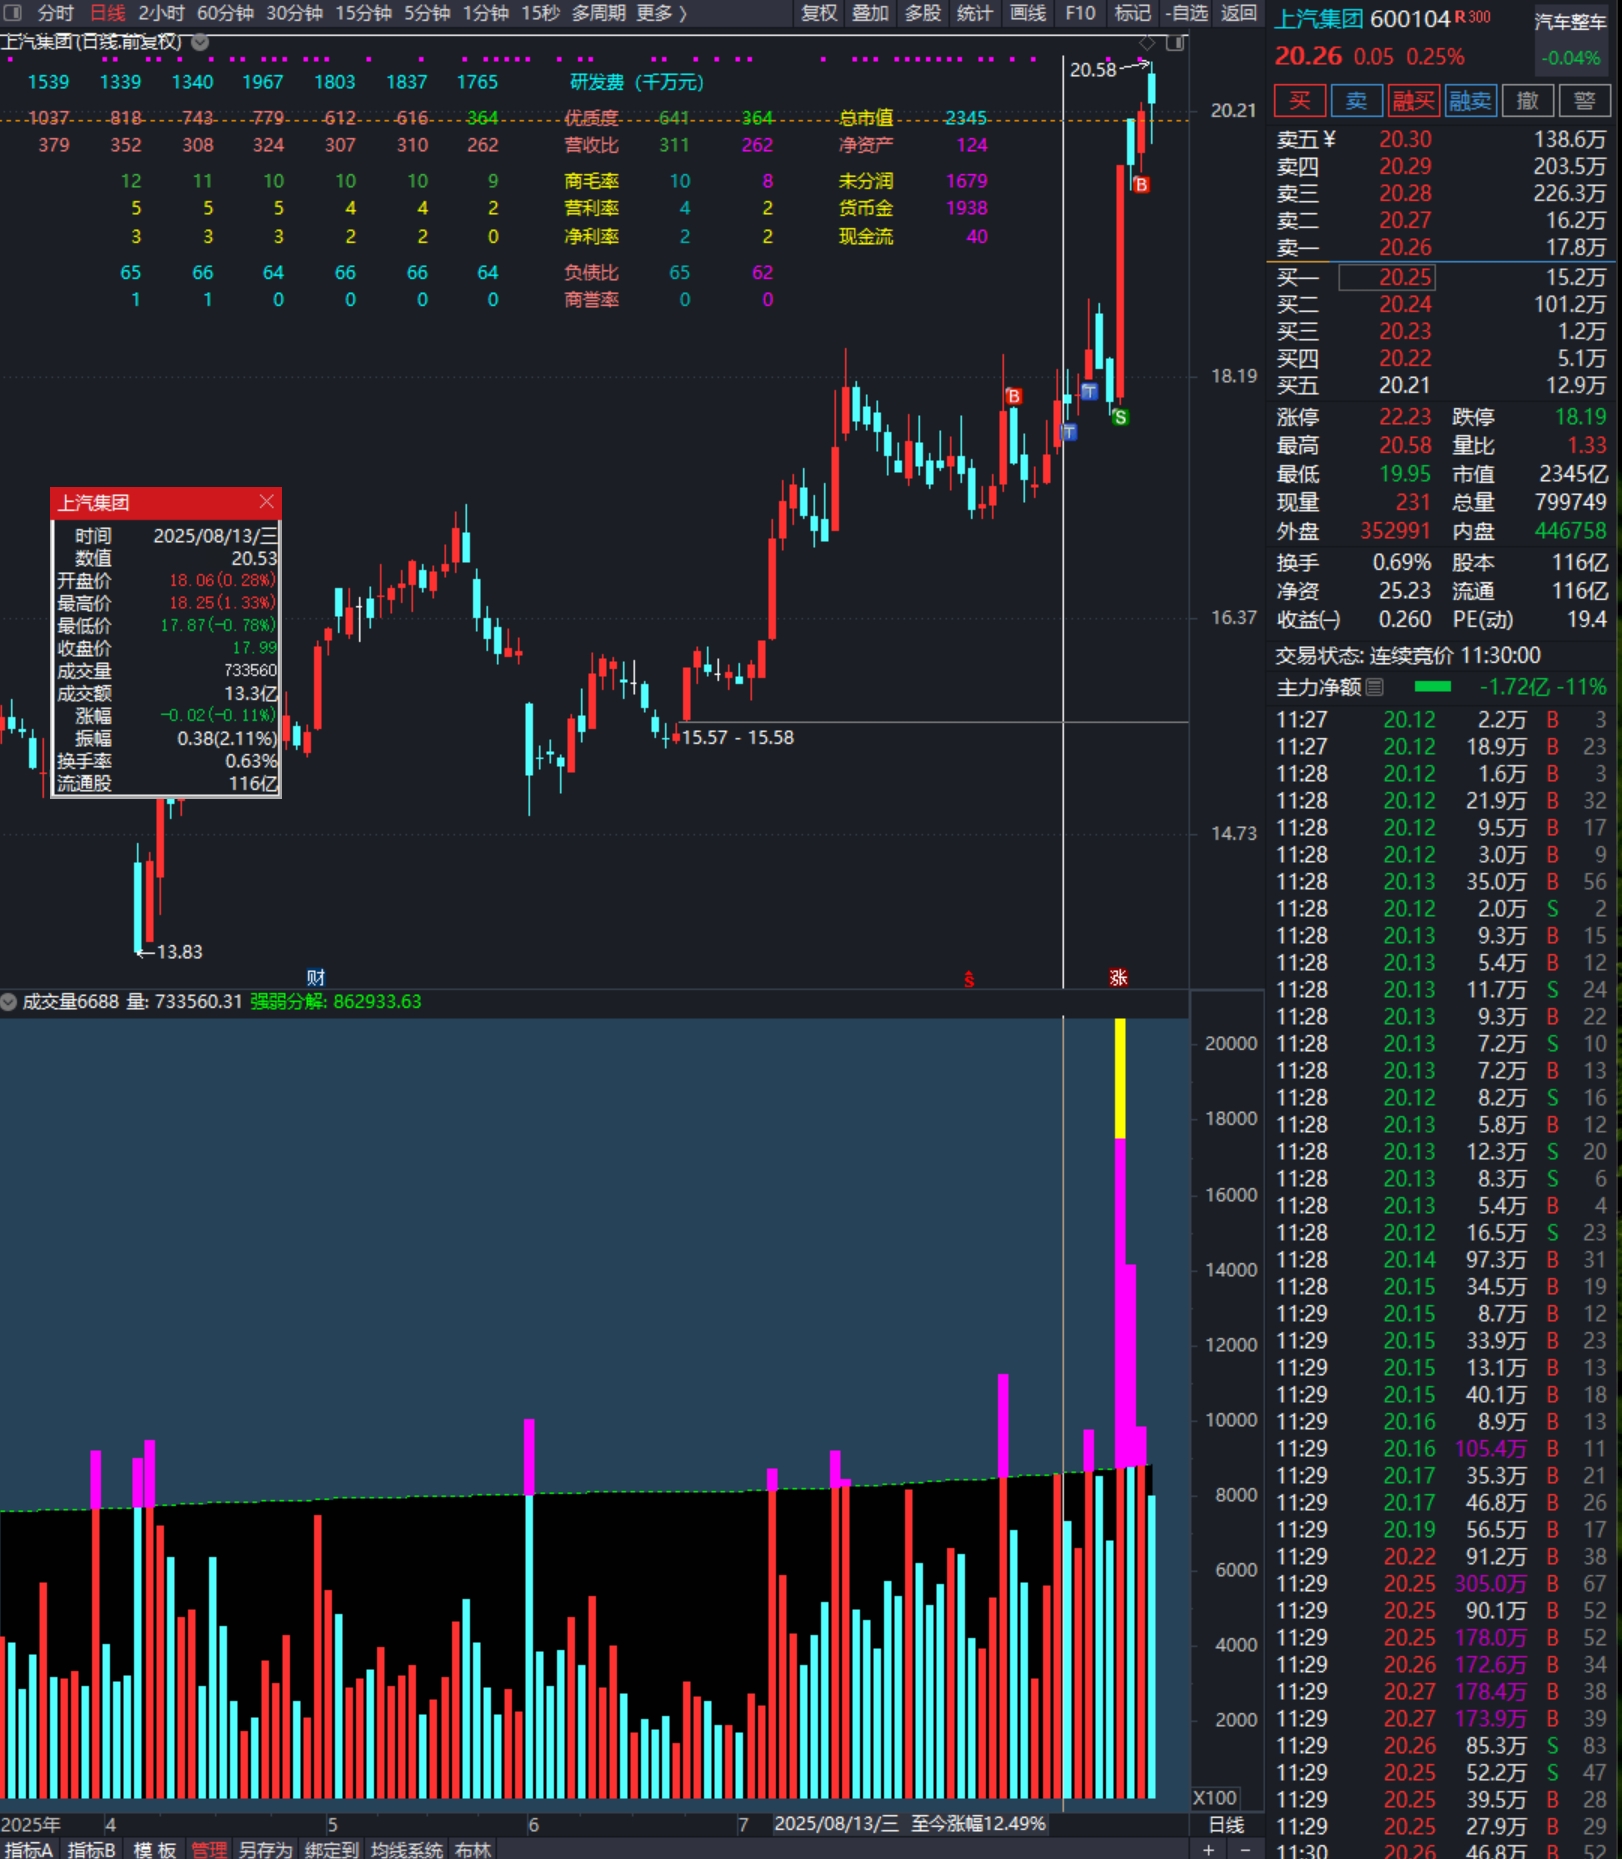Click the 卖一 price 20.26
Screen dimensions: 1622x1859
click(x=1405, y=247)
